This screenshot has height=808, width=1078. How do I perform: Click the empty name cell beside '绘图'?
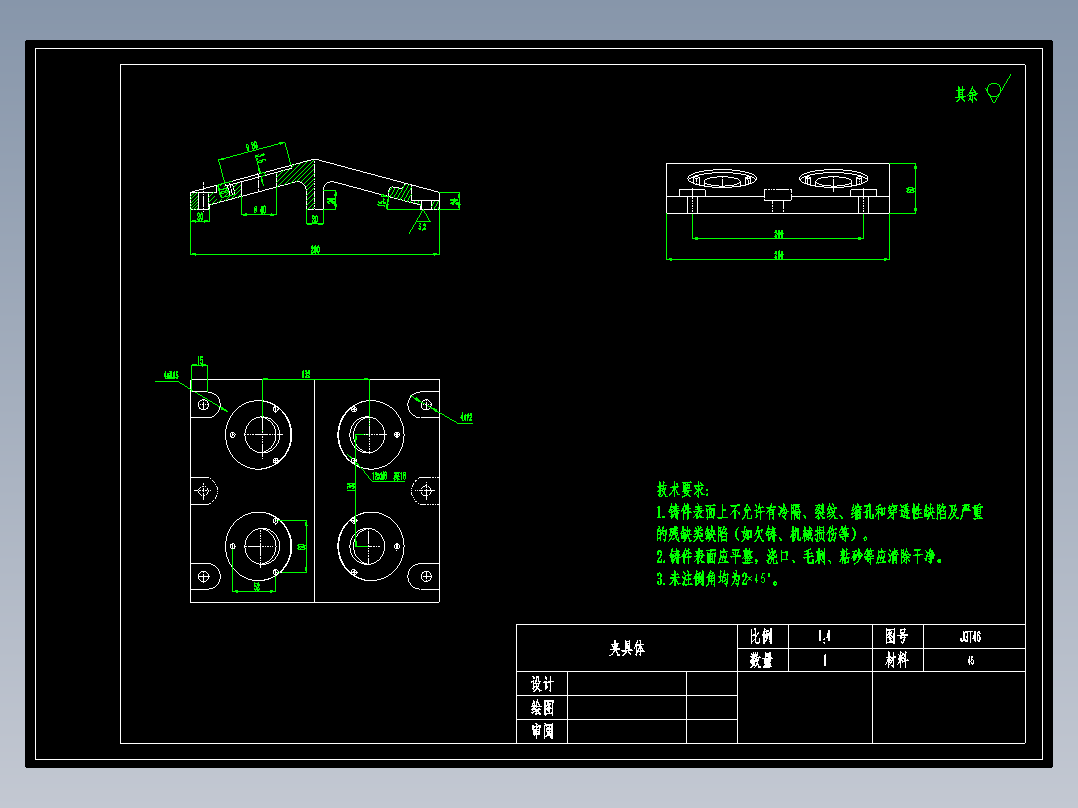tap(626, 708)
